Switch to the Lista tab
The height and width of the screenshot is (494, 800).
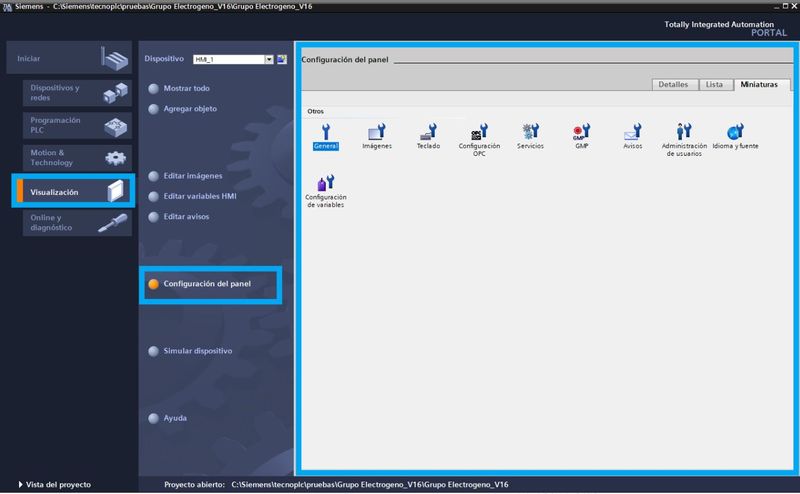tap(714, 85)
